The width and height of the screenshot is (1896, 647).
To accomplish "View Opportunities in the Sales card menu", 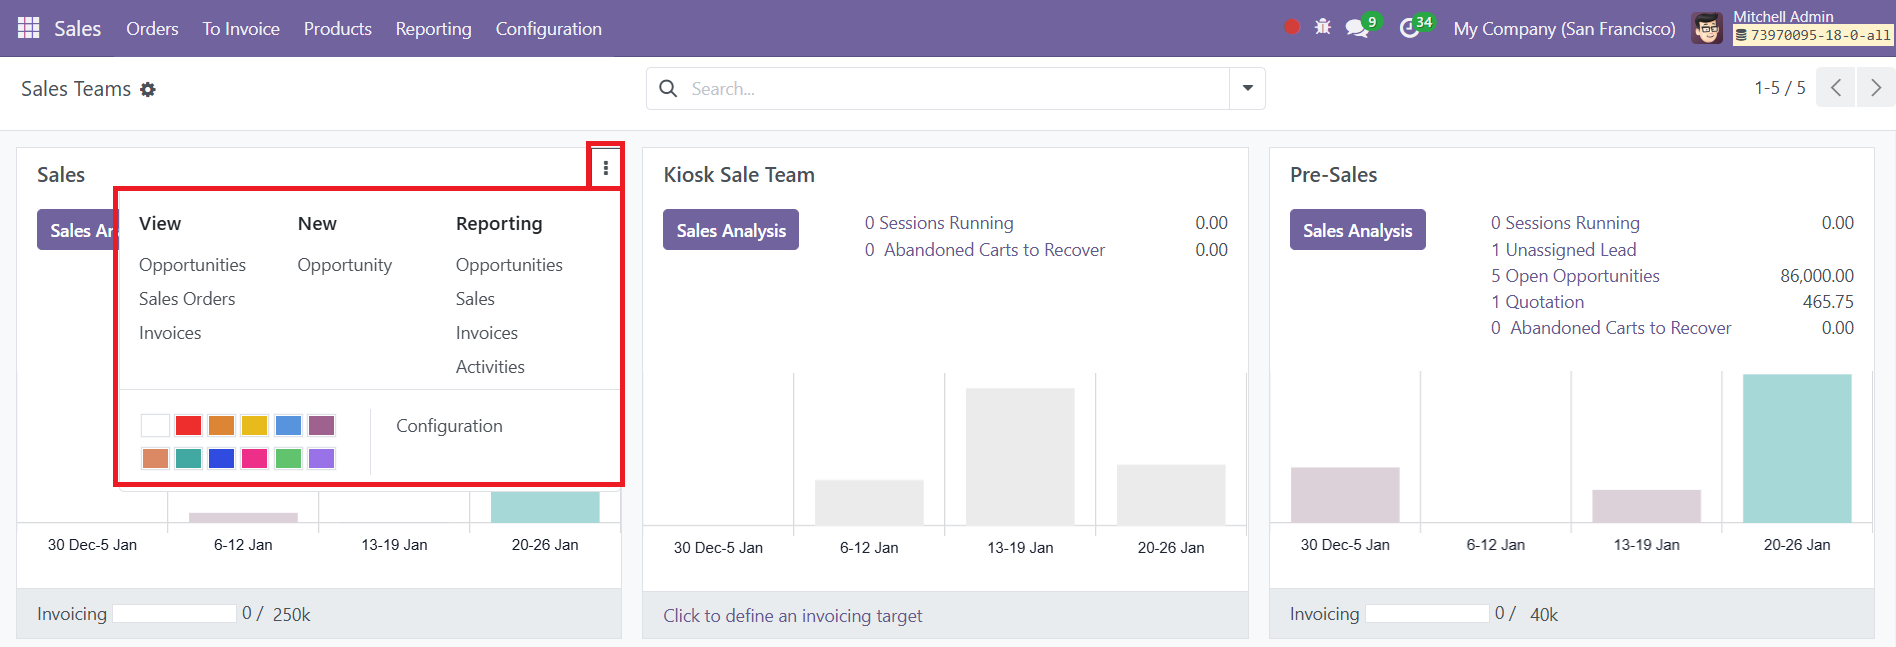I will [x=192, y=265].
